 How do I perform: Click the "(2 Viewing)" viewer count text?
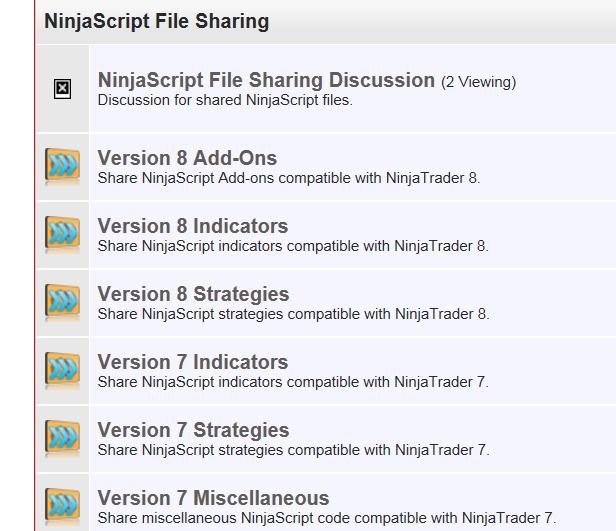pyautogui.click(x=478, y=82)
